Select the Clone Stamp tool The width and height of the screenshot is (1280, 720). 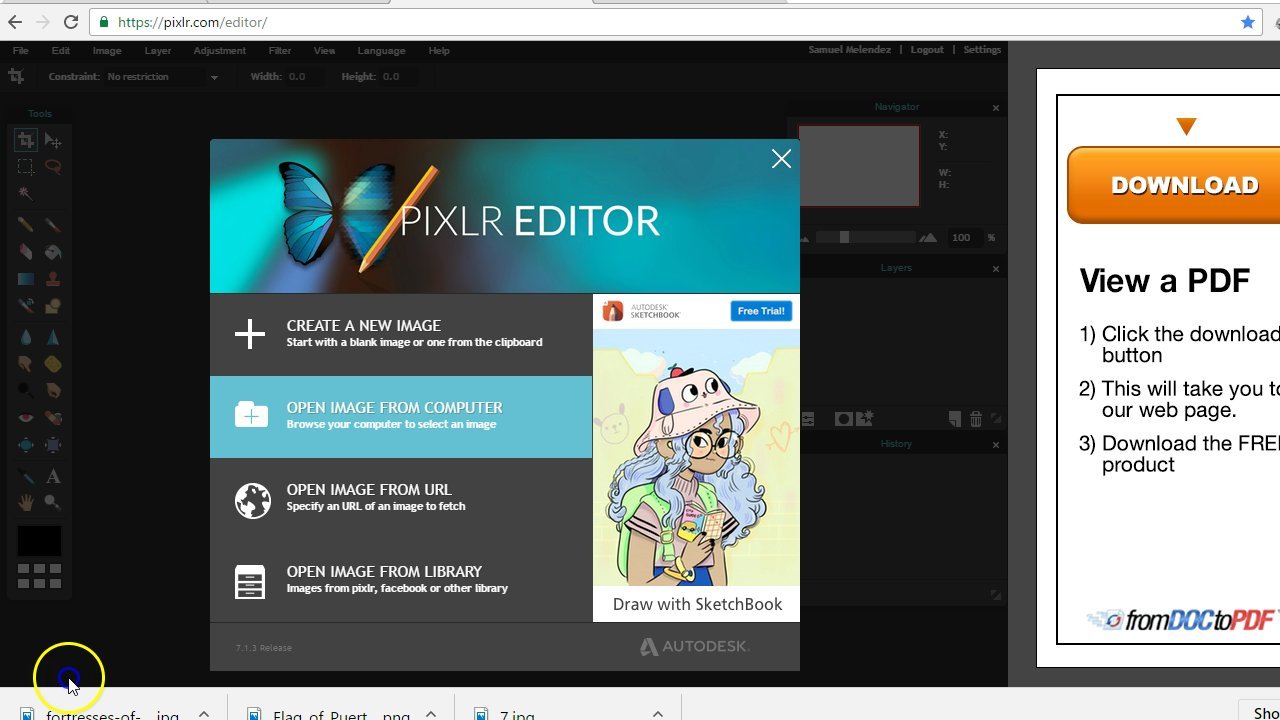click(x=53, y=279)
